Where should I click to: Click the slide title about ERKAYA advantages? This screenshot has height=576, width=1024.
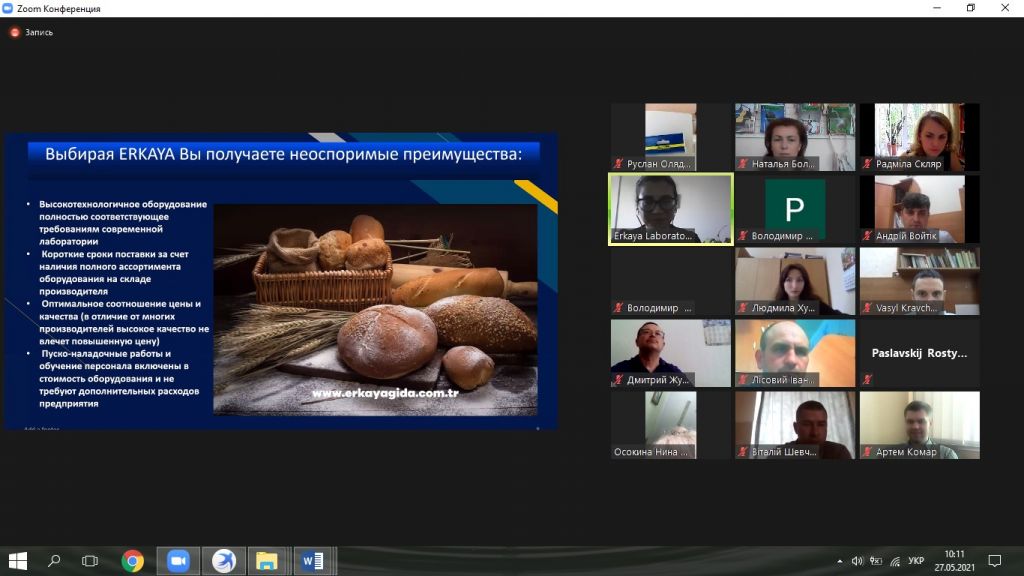[283, 154]
